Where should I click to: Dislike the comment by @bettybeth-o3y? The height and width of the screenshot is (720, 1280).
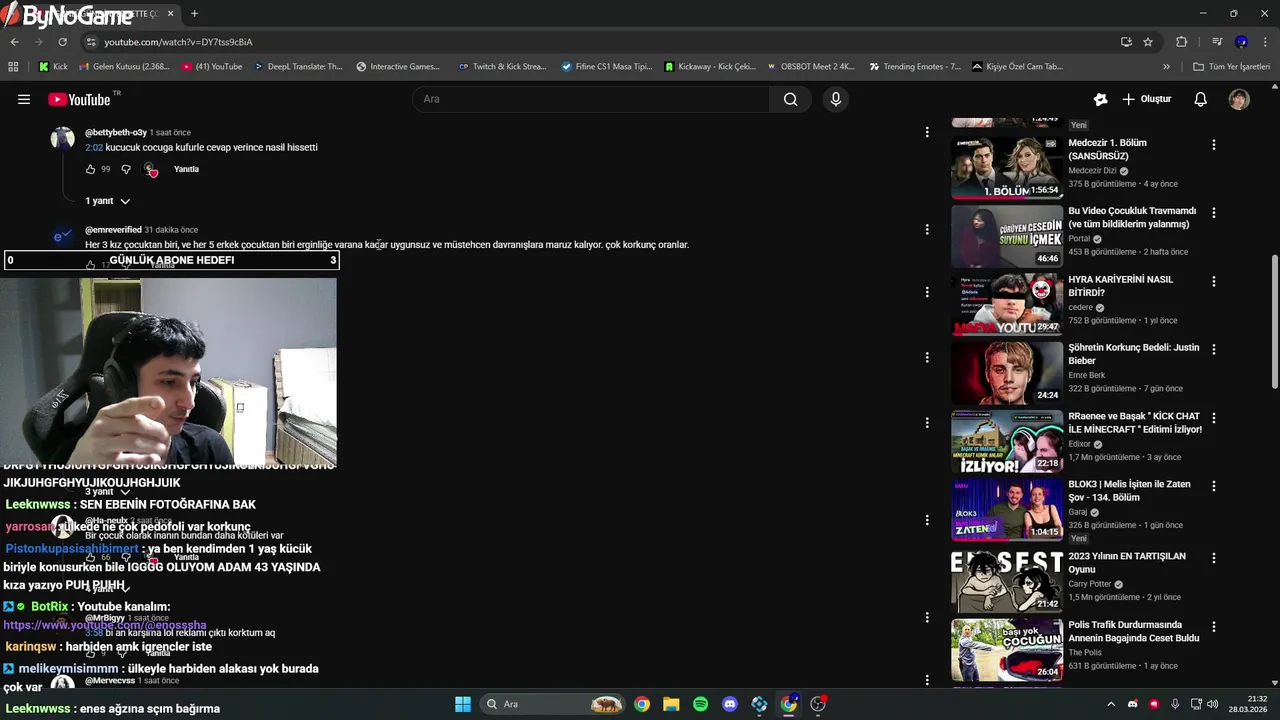tap(126, 170)
